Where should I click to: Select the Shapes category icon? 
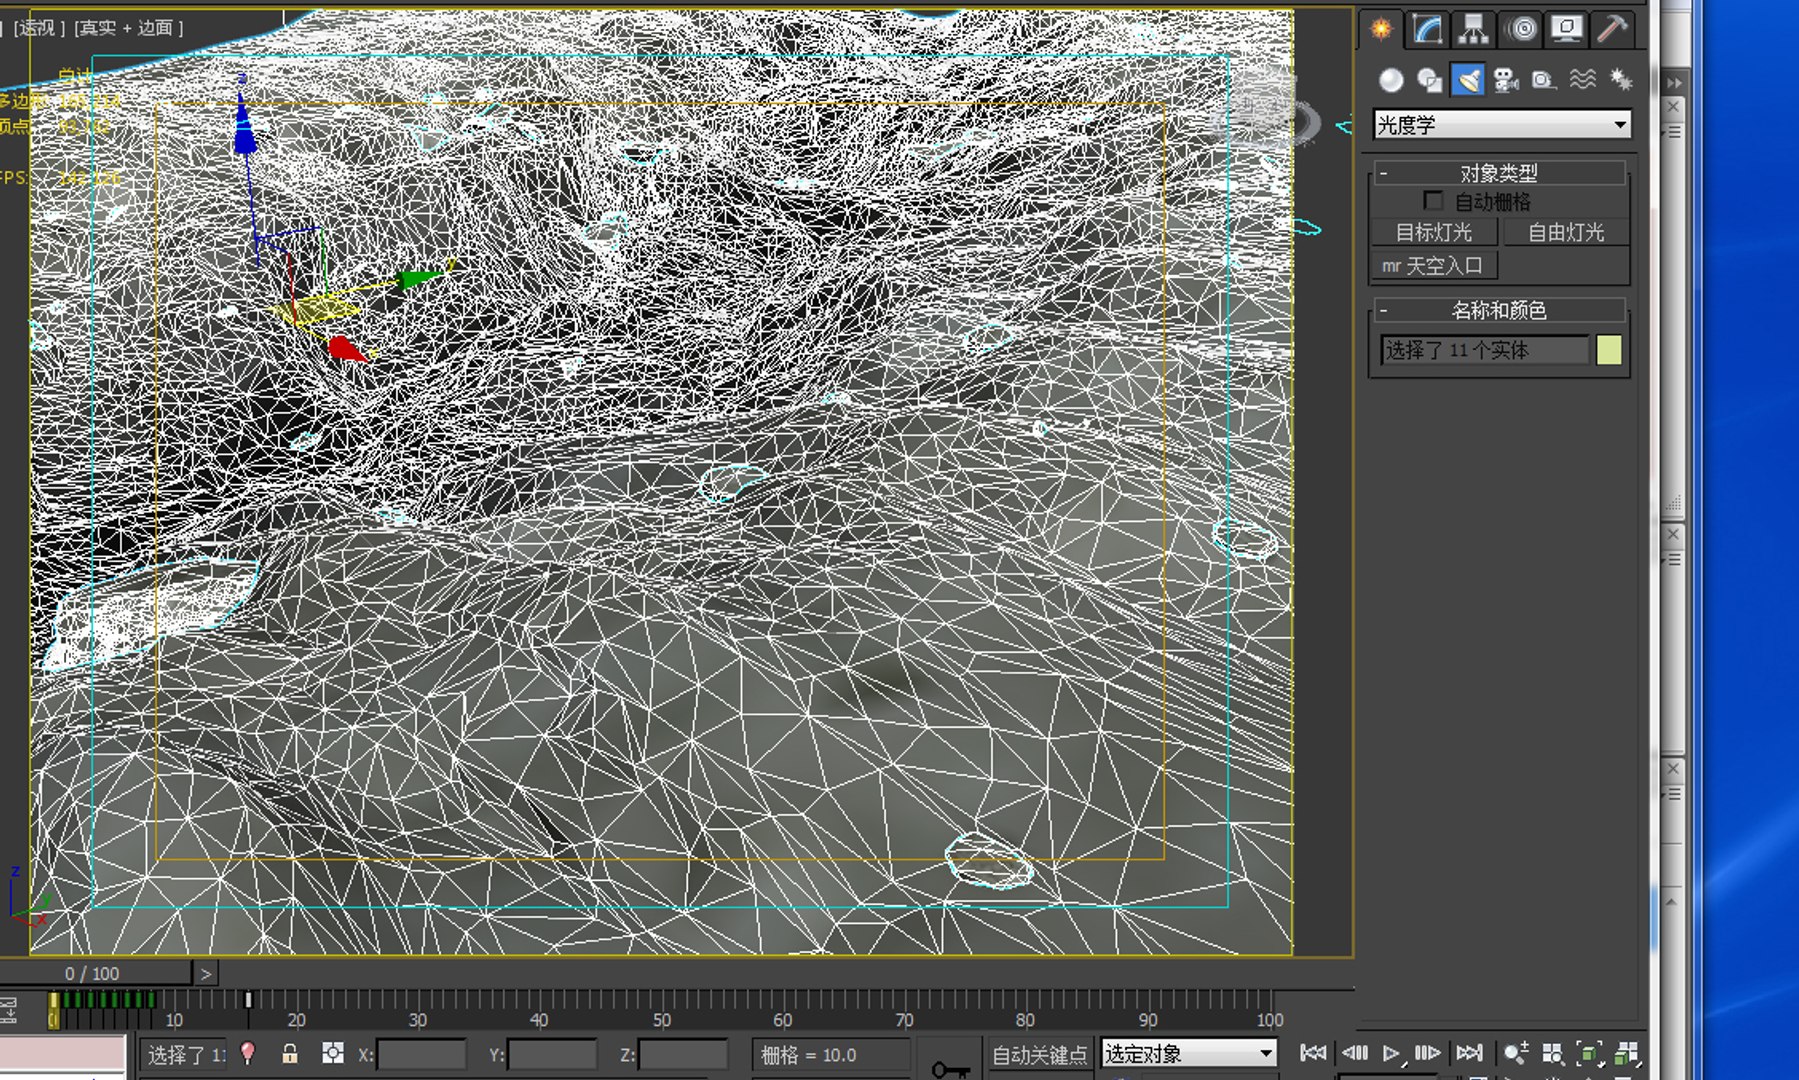pos(1430,80)
